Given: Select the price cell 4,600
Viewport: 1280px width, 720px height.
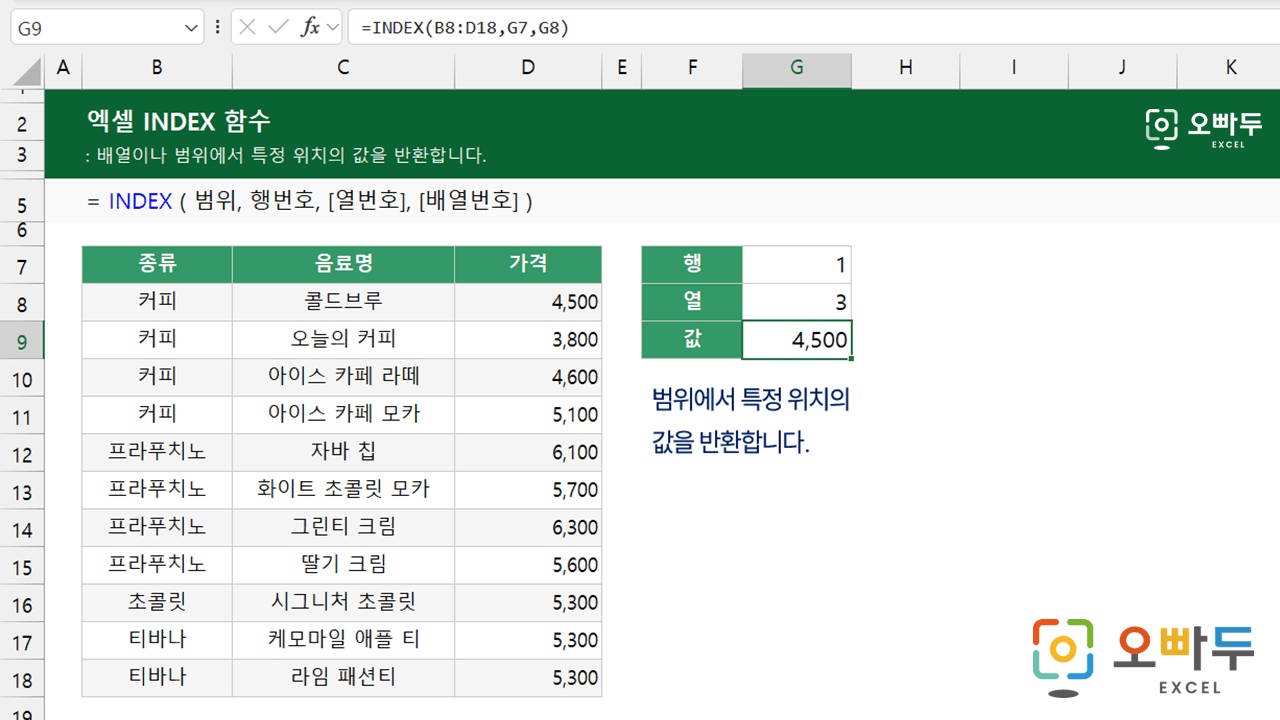Looking at the screenshot, I should (x=528, y=377).
